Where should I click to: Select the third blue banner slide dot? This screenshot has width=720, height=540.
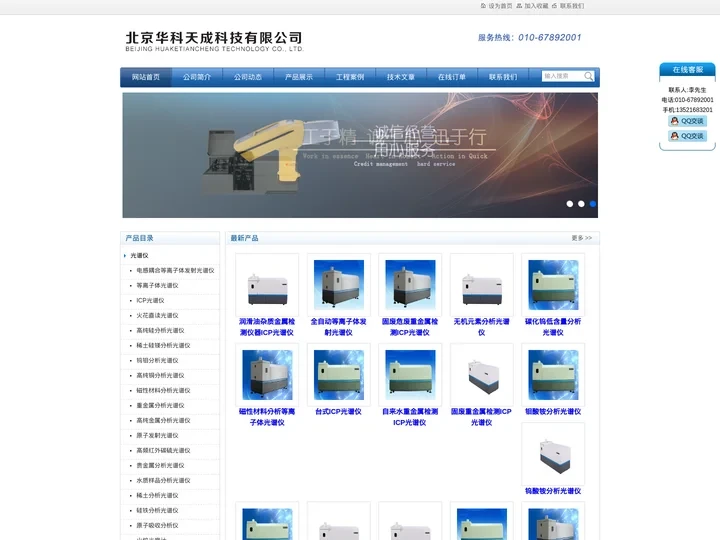[593, 204]
